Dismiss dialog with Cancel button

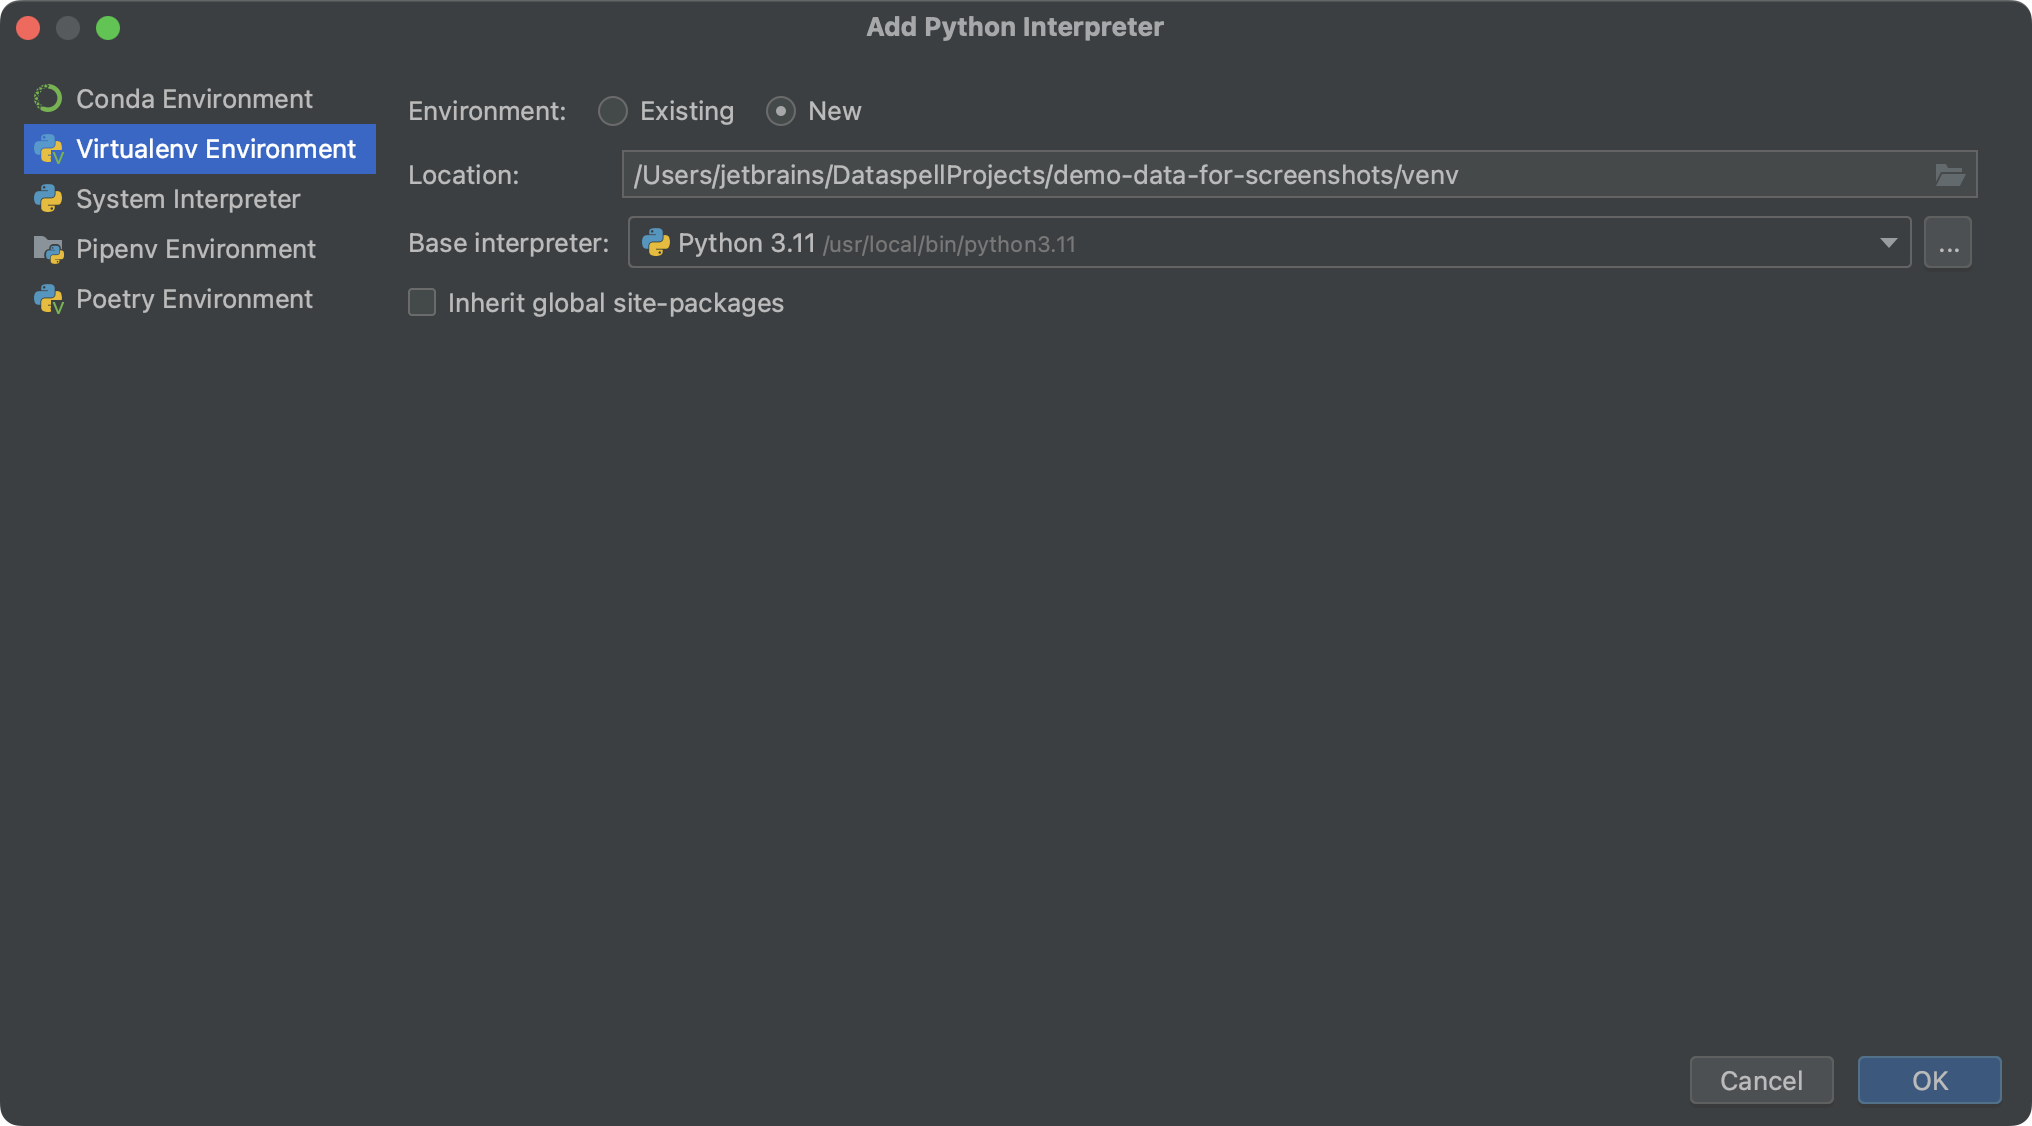pyautogui.click(x=1760, y=1080)
